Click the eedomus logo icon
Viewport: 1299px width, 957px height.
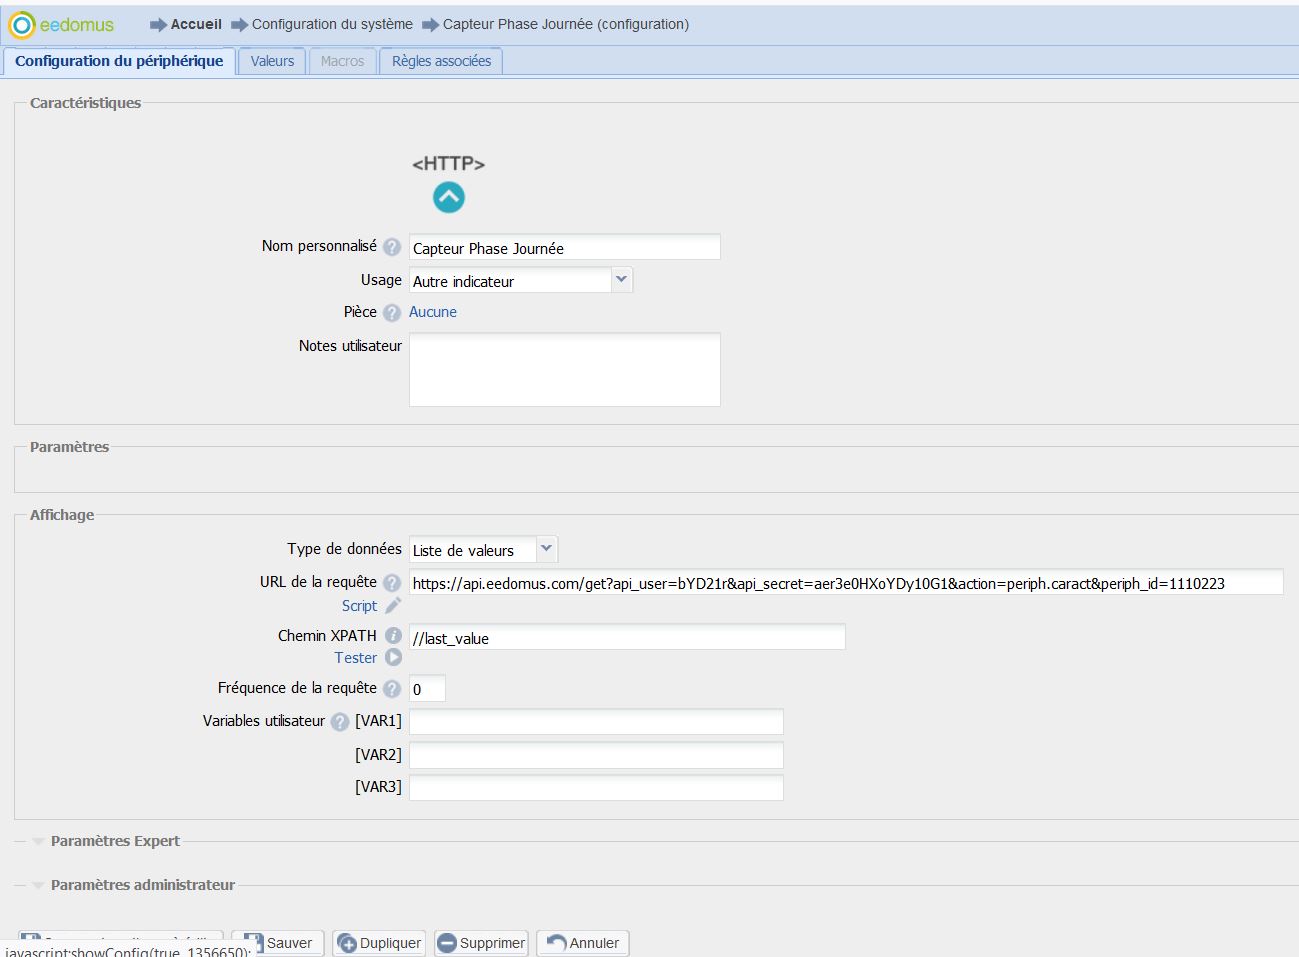(22, 25)
